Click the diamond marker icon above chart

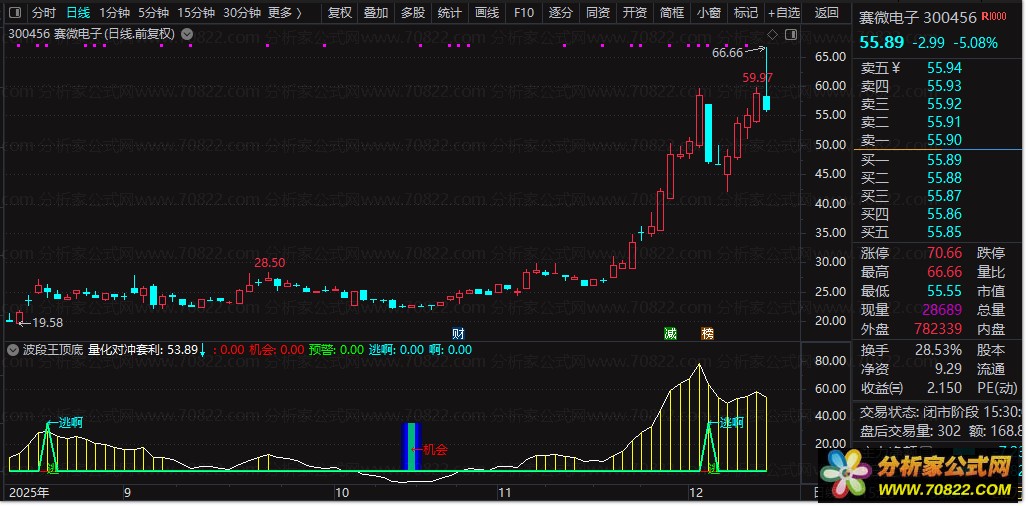(772, 34)
